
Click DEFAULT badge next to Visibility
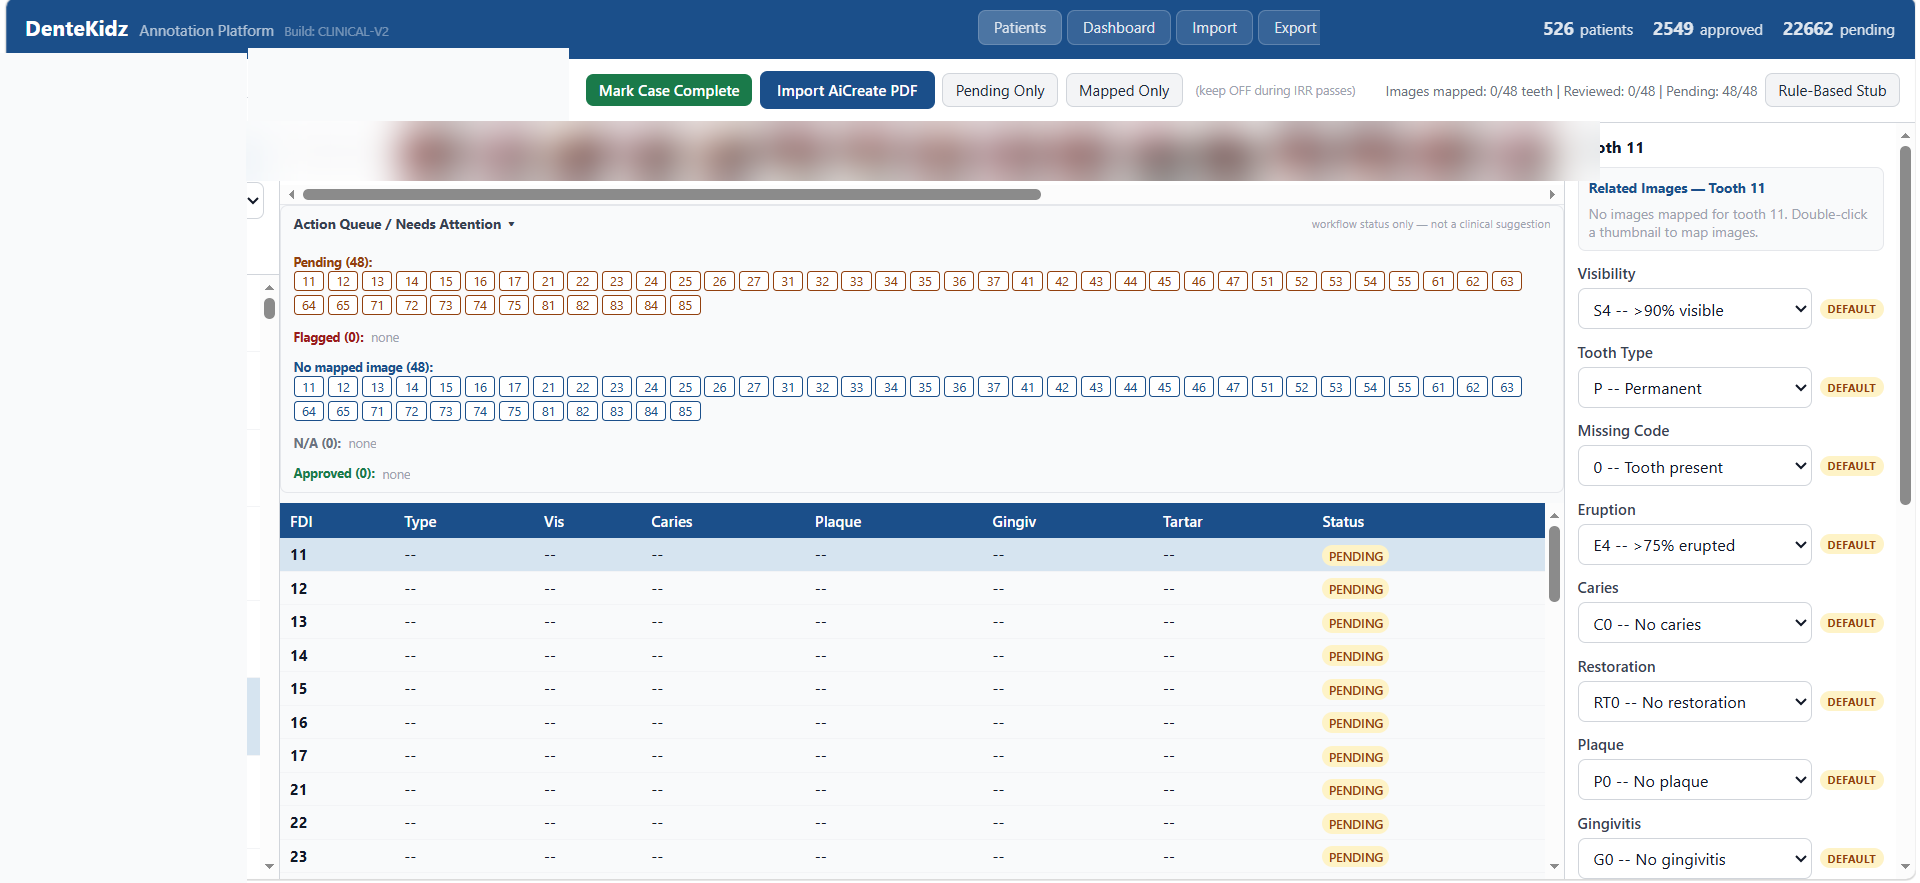pyautogui.click(x=1851, y=310)
